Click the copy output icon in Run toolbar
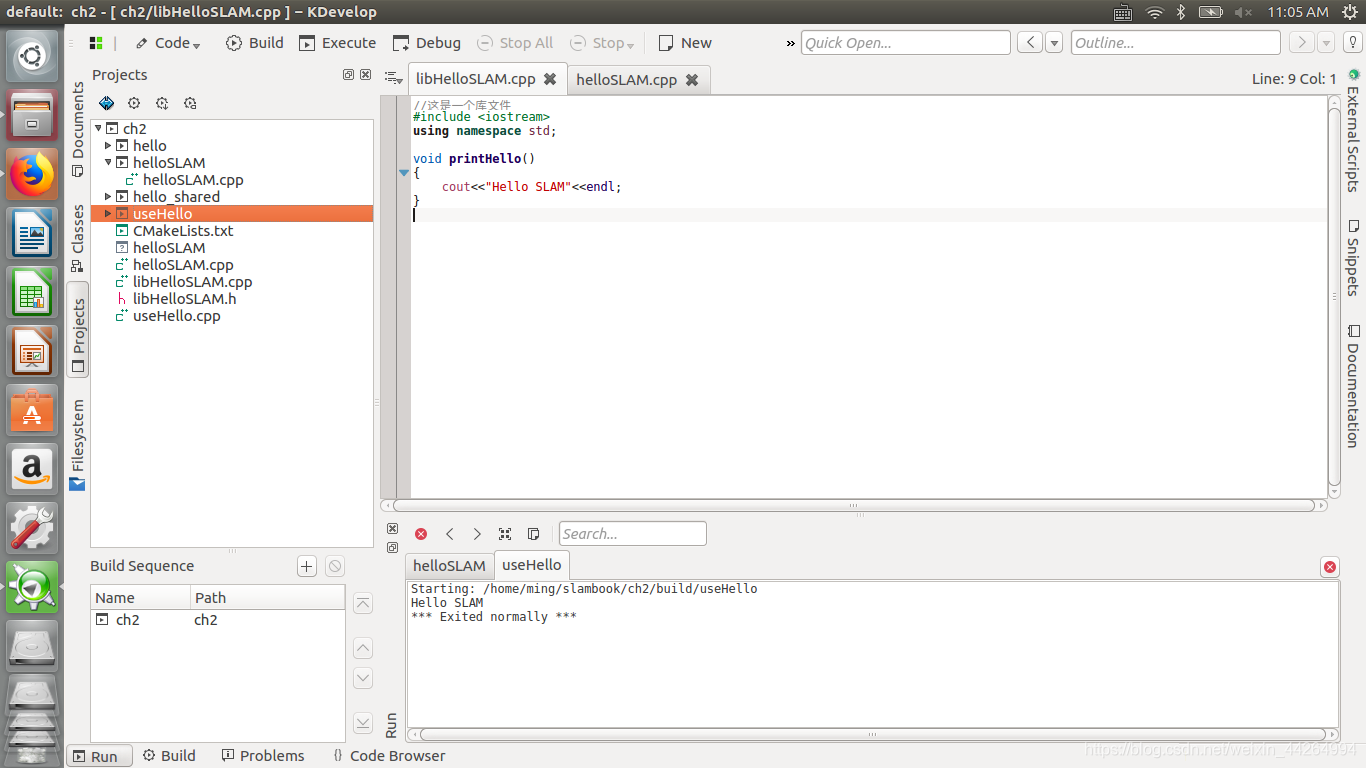 [533, 534]
